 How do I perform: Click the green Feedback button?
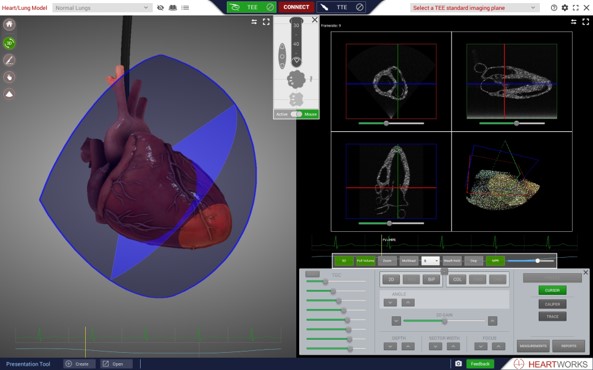tap(480, 364)
